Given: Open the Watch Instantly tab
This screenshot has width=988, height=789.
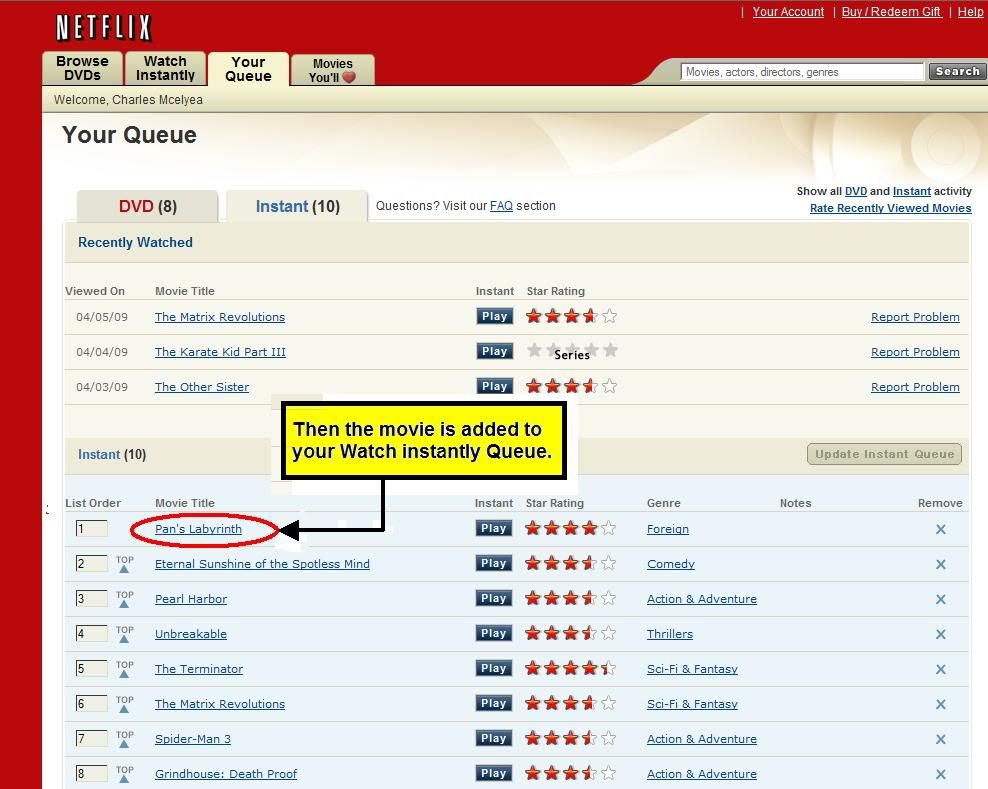Looking at the screenshot, I should pos(165,66).
